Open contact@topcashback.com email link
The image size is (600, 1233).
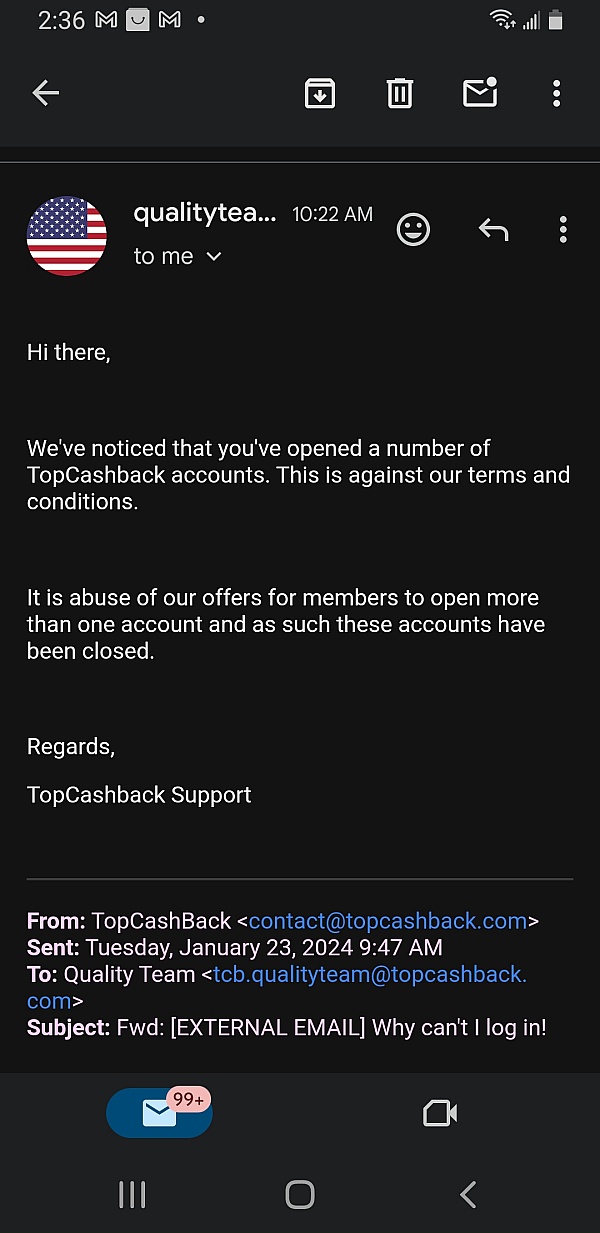387,921
